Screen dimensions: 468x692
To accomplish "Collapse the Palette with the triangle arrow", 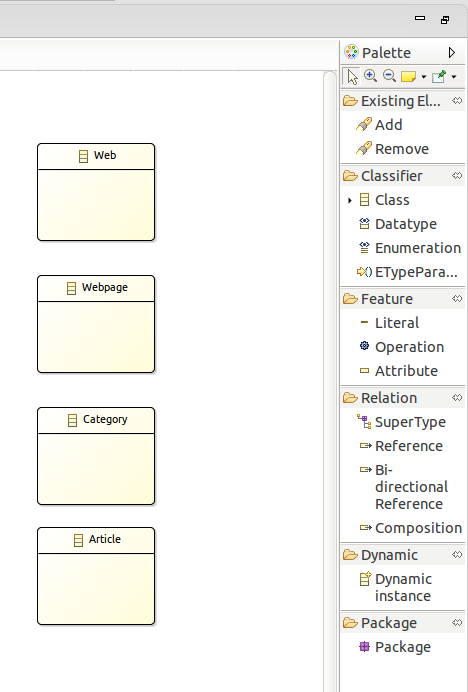I will pyautogui.click(x=452, y=53).
